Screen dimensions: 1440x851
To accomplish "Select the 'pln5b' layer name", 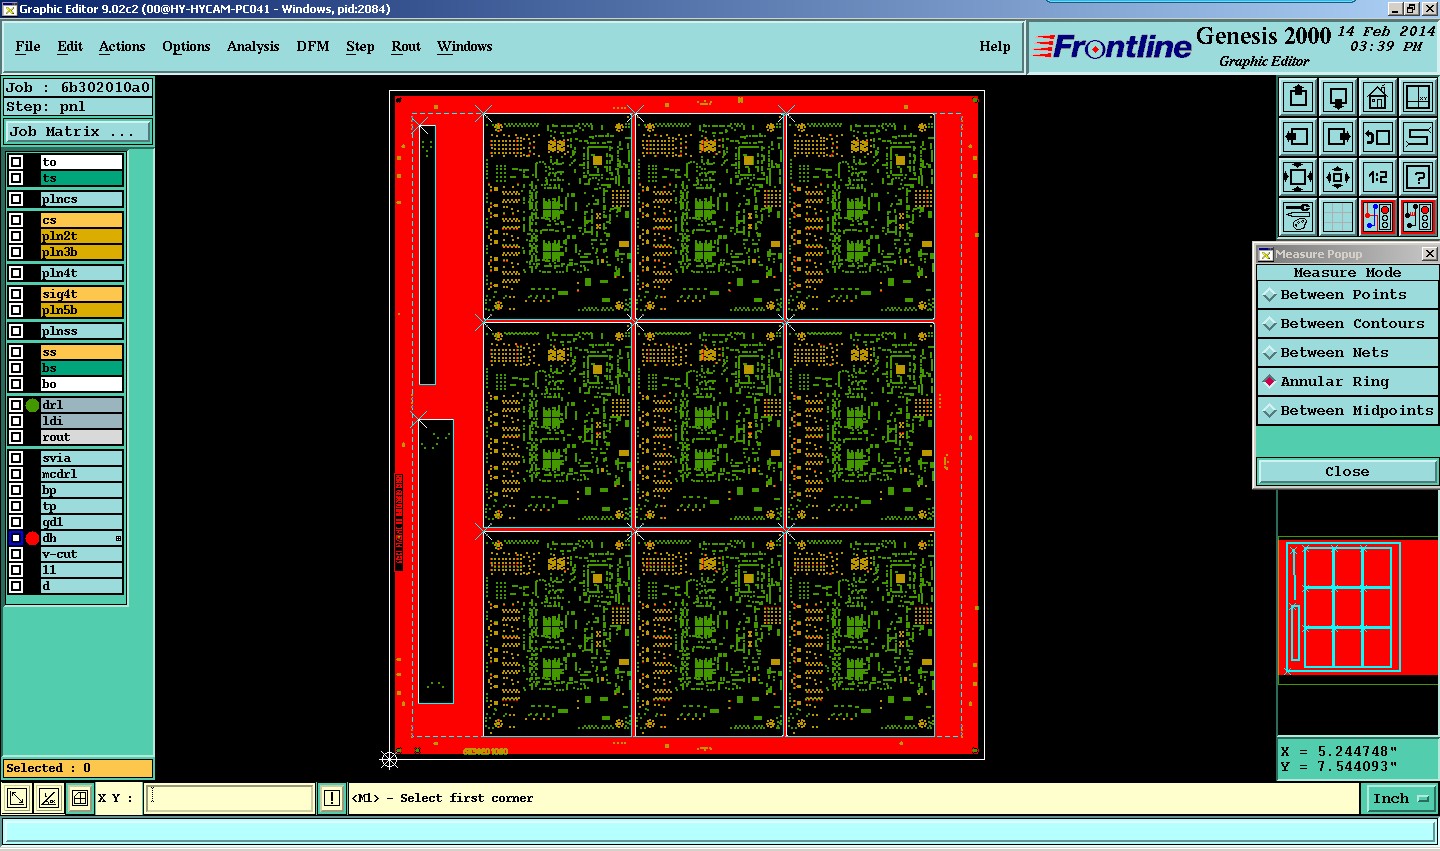I will coord(81,310).
